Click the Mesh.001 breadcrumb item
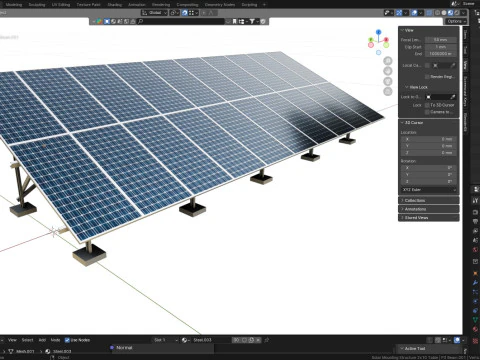 click(x=25, y=351)
